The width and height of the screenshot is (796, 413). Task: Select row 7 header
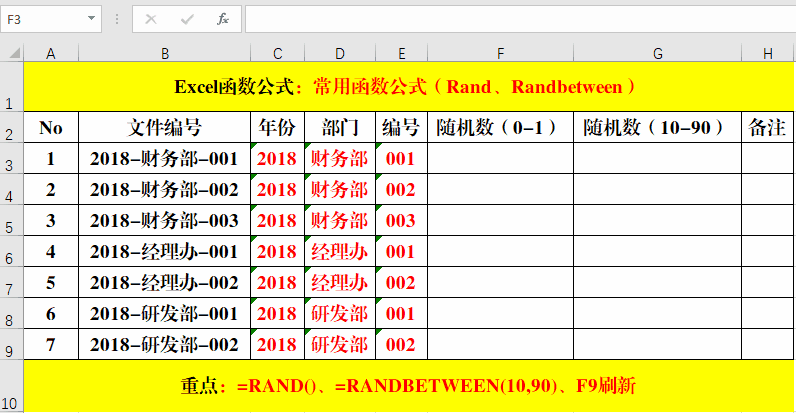tap(12, 282)
